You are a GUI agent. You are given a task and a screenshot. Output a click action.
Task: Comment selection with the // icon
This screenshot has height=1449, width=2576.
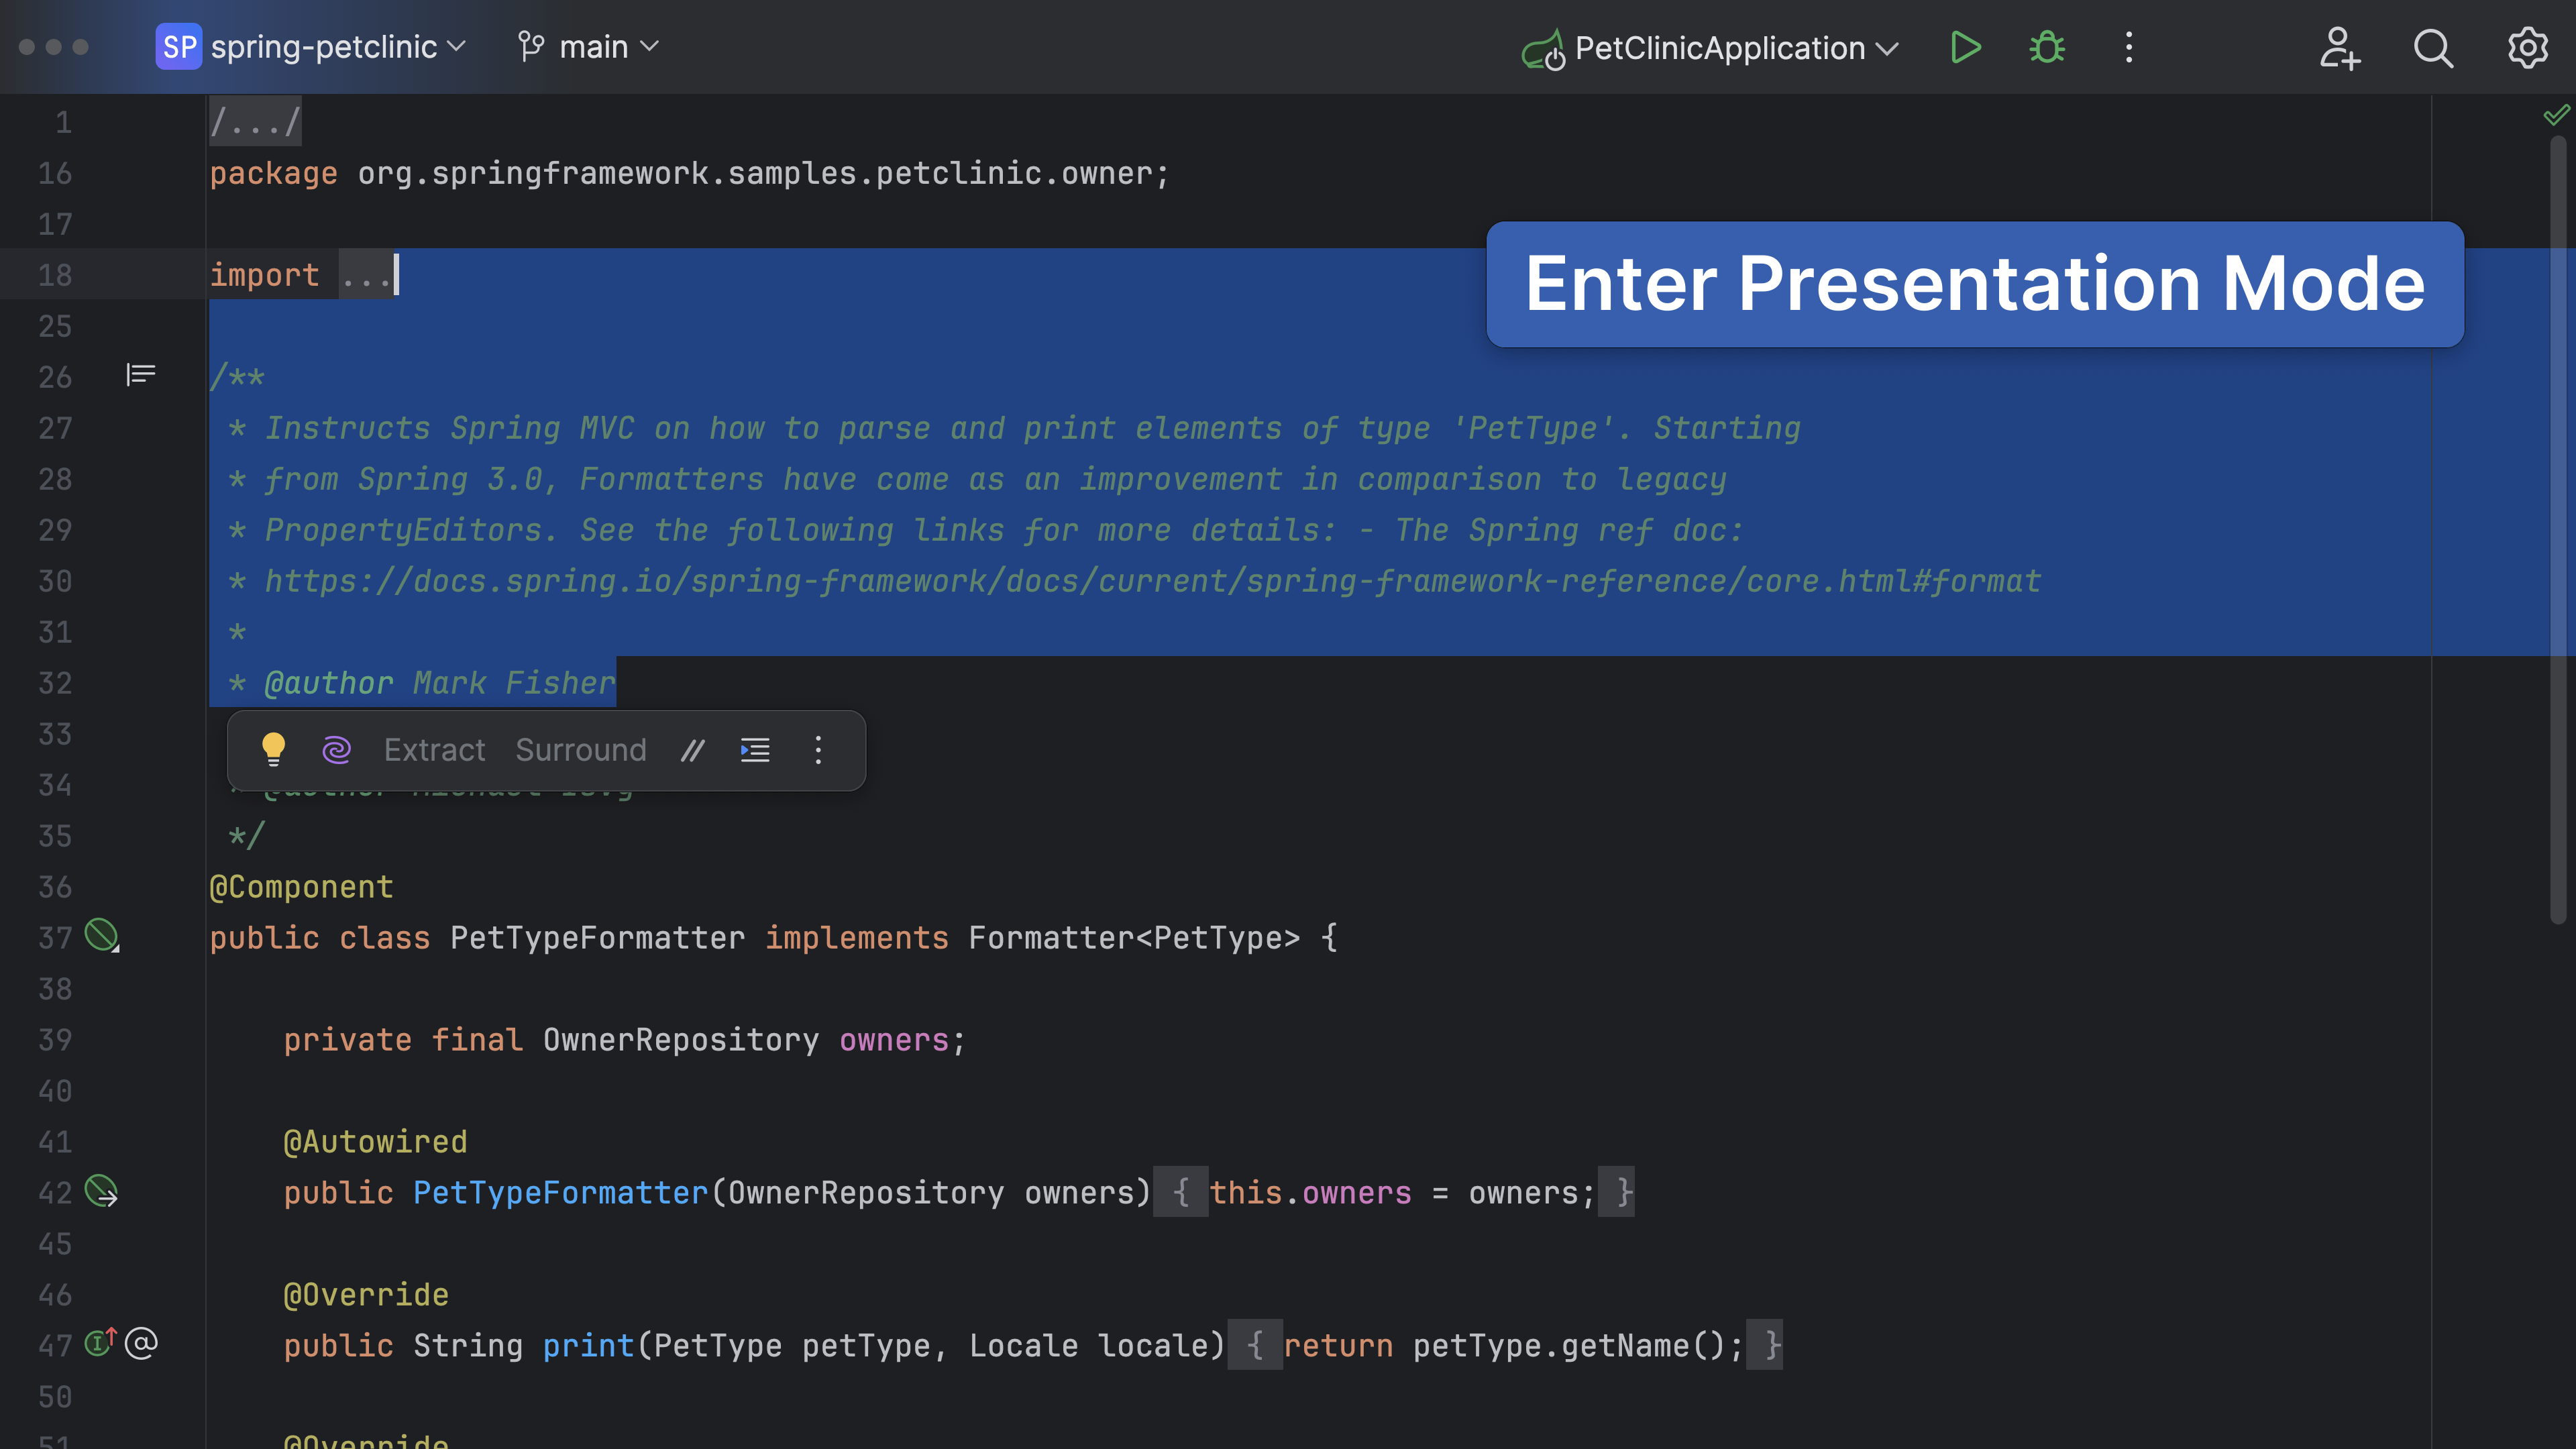(692, 750)
